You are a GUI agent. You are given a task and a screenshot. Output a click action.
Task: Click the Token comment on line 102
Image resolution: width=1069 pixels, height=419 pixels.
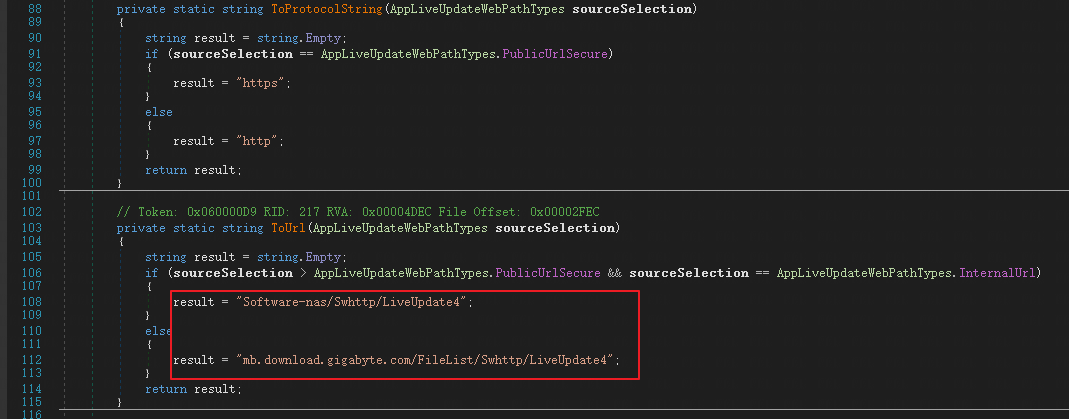pos(358,212)
